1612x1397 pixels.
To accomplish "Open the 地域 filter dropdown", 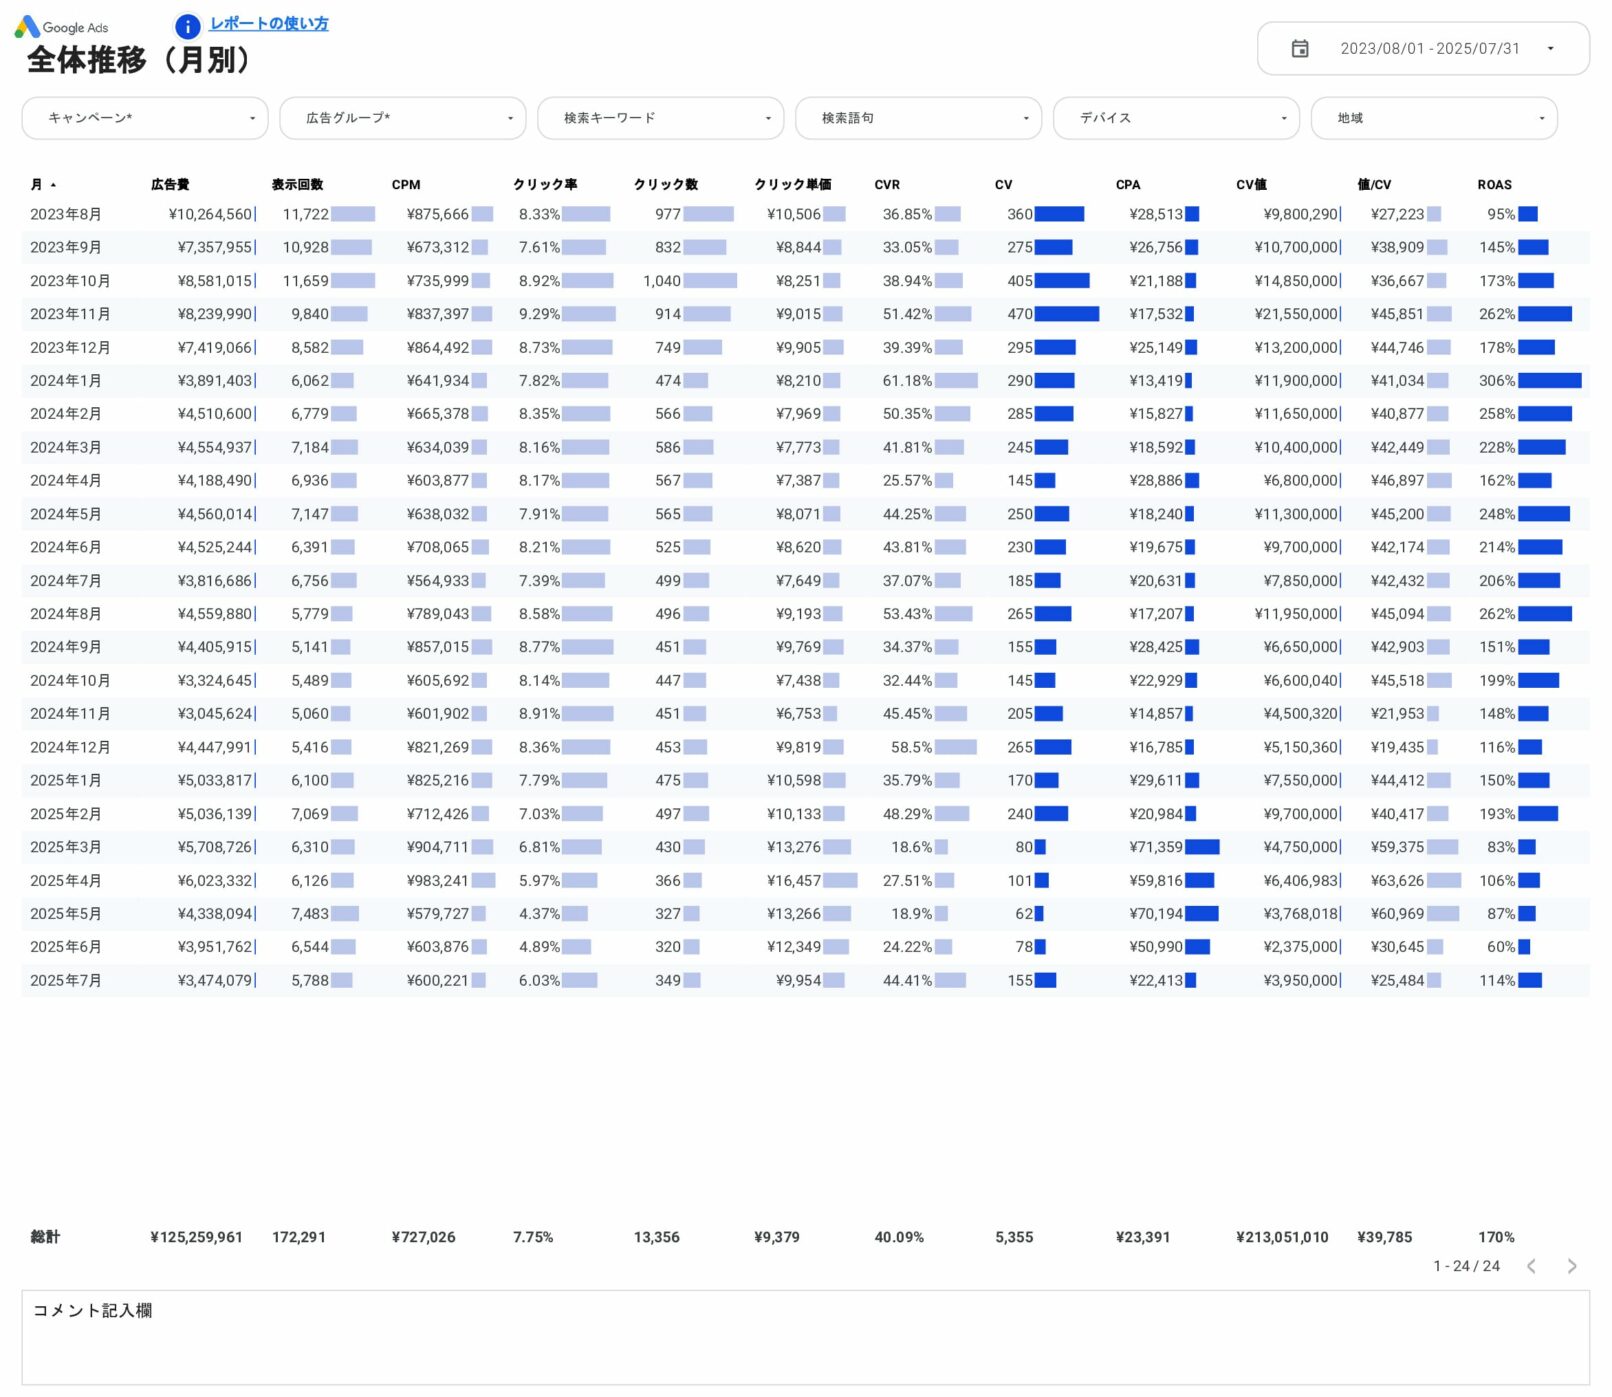I will pyautogui.click(x=1433, y=118).
